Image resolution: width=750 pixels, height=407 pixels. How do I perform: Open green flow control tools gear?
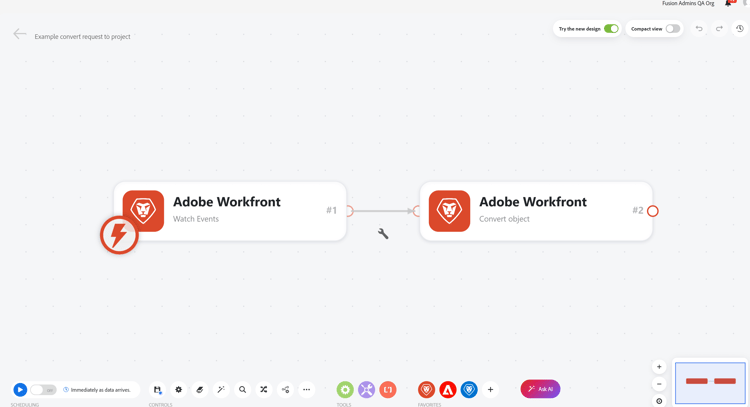pyautogui.click(x=345, y=390)
